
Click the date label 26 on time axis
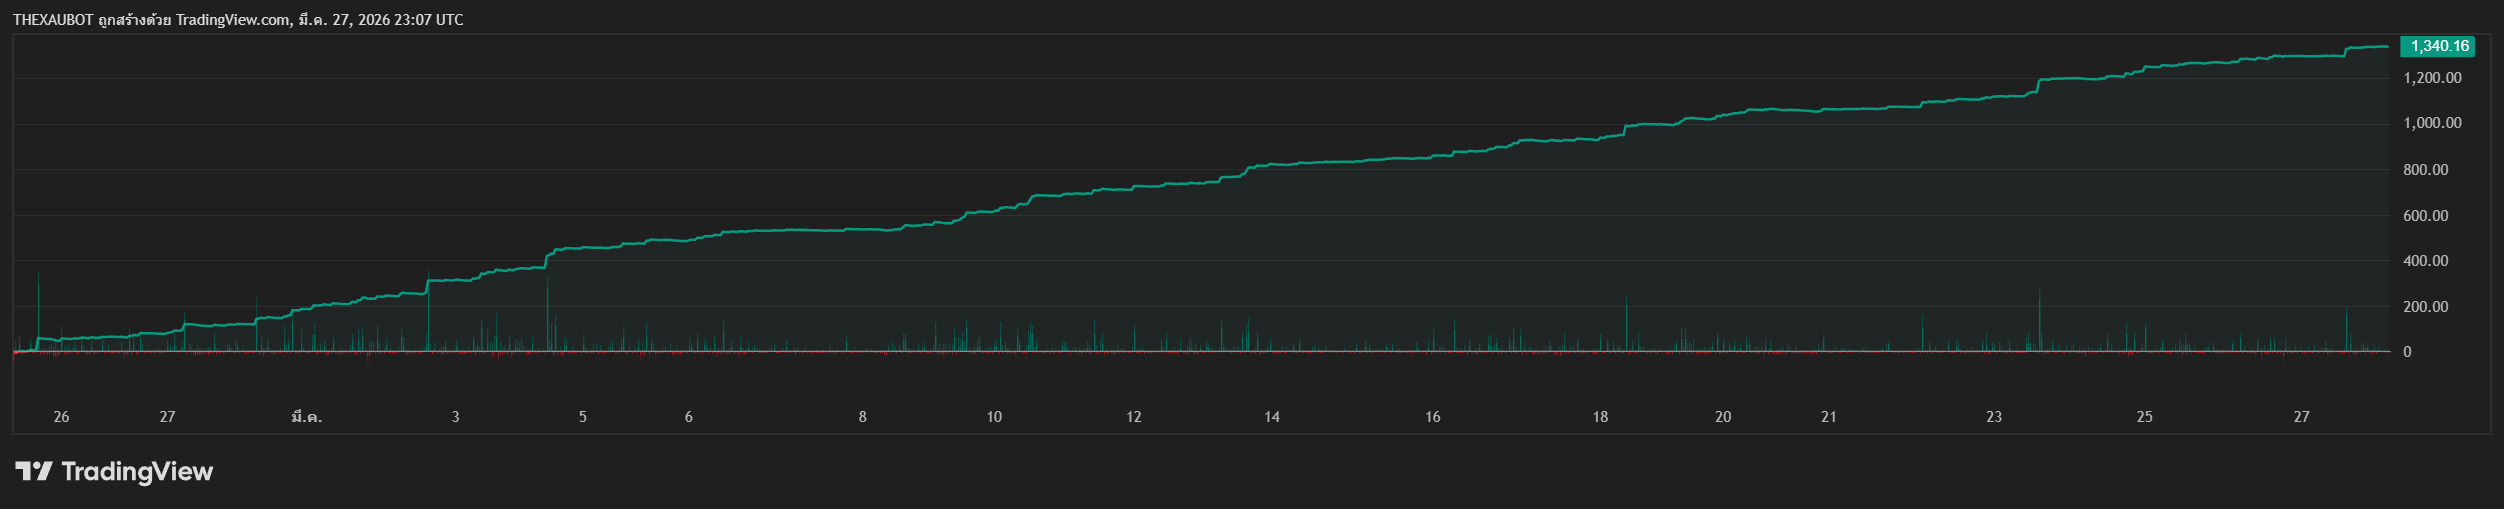[x=61, y=417]
